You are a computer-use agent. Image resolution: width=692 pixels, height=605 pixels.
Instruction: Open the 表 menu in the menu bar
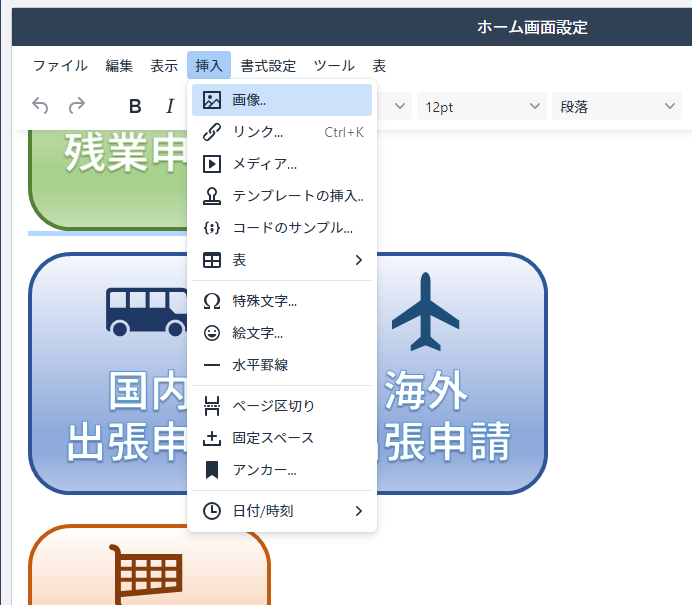[x=379, y=66]
